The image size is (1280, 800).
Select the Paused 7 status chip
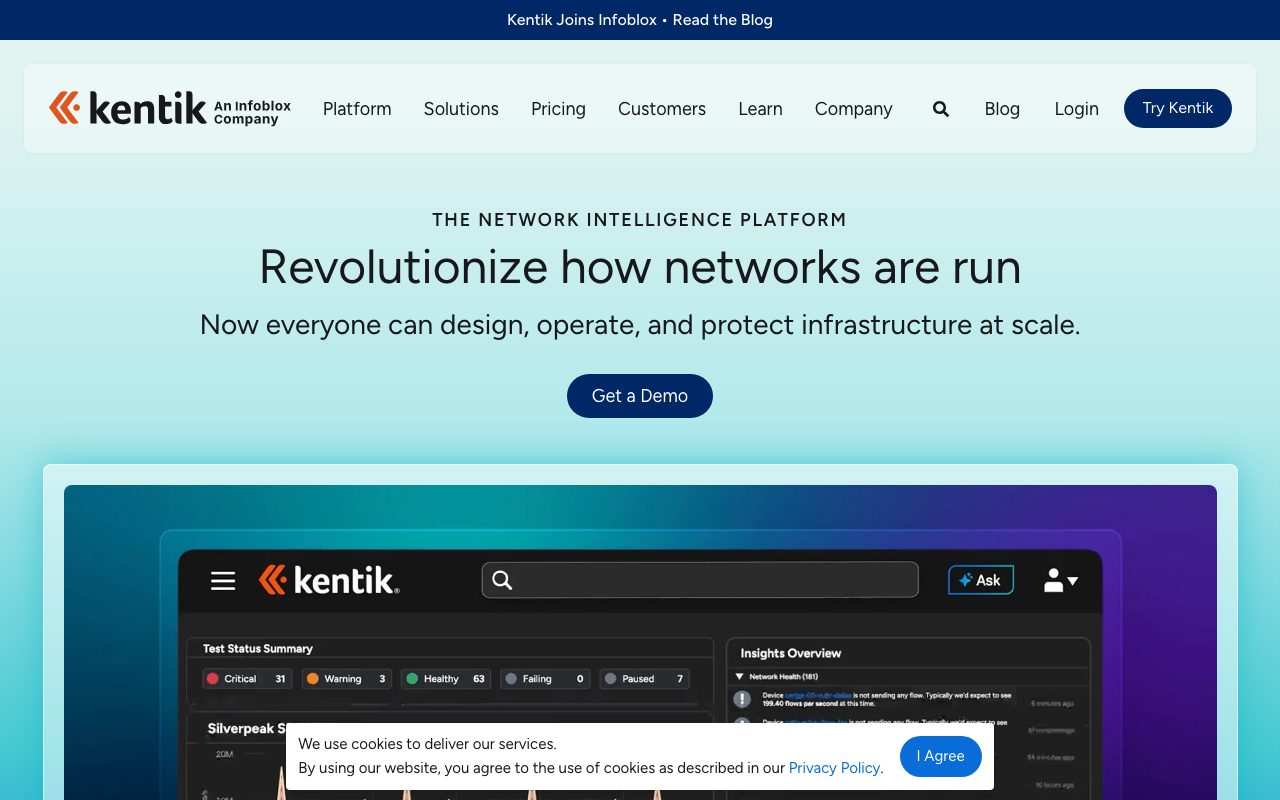[x=645, y=679]
